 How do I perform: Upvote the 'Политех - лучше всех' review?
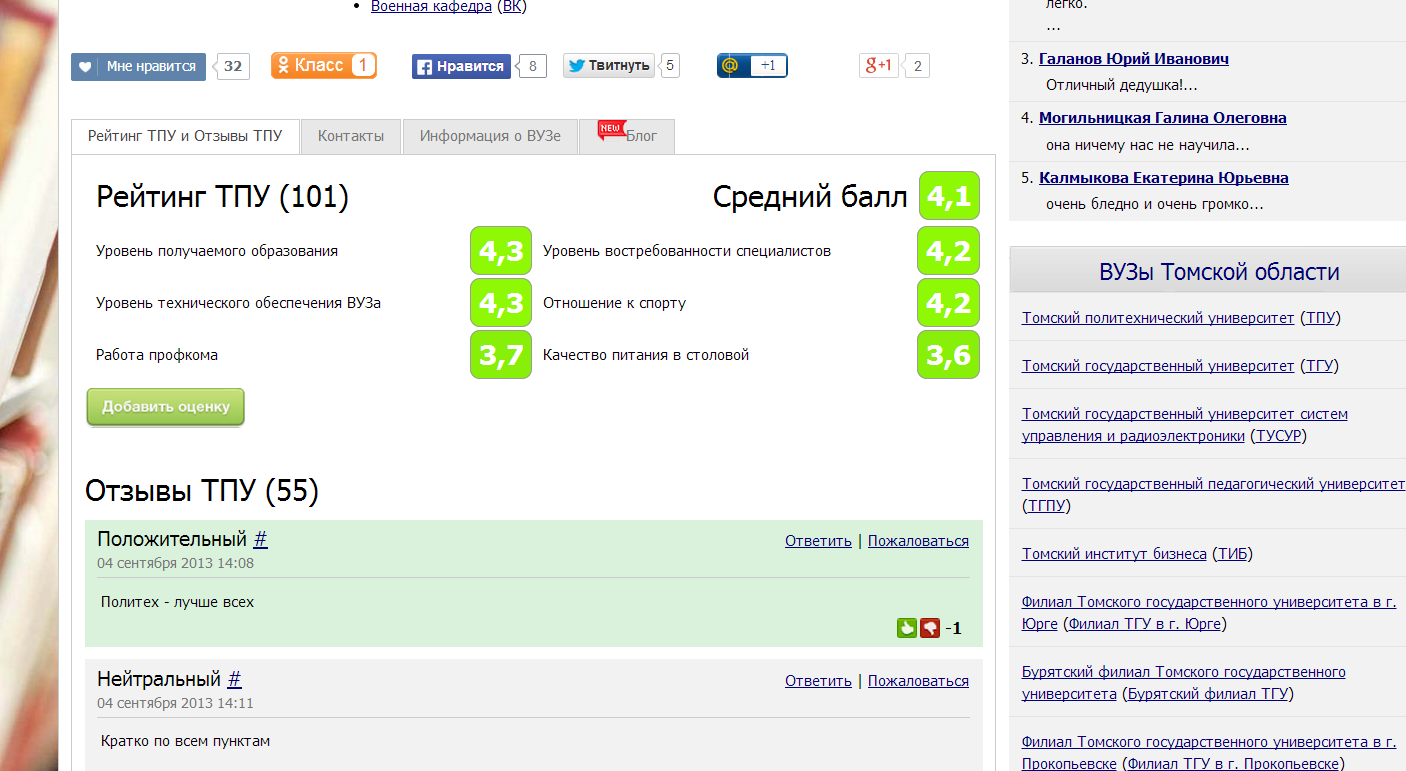pyautogui.click(x=906, y=628)
